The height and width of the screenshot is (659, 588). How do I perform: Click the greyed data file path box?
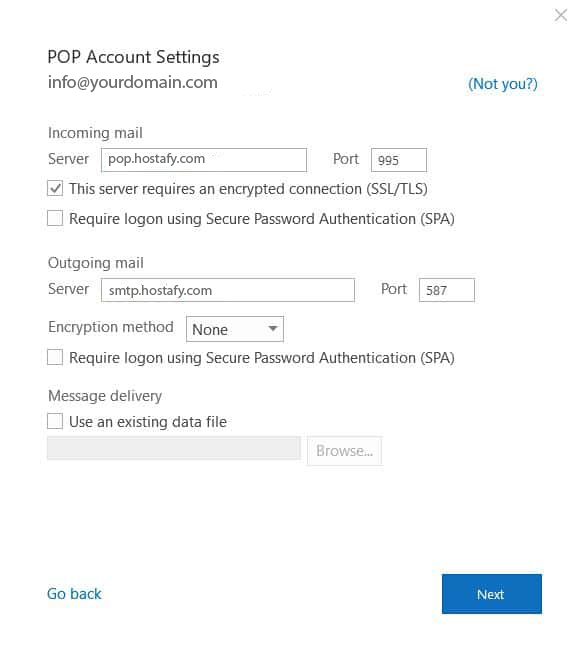click(174, 448)
